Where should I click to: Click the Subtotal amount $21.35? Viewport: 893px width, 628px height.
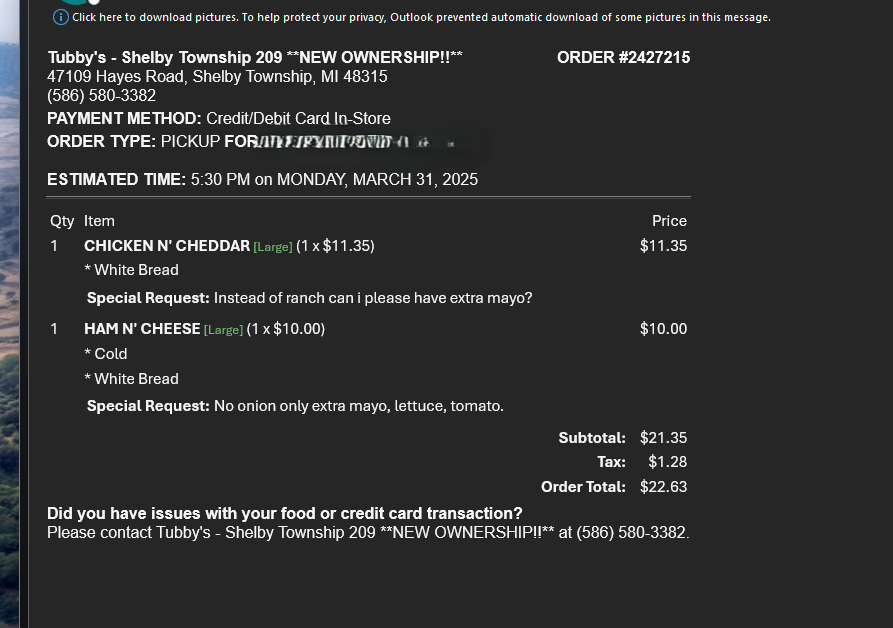663,438
